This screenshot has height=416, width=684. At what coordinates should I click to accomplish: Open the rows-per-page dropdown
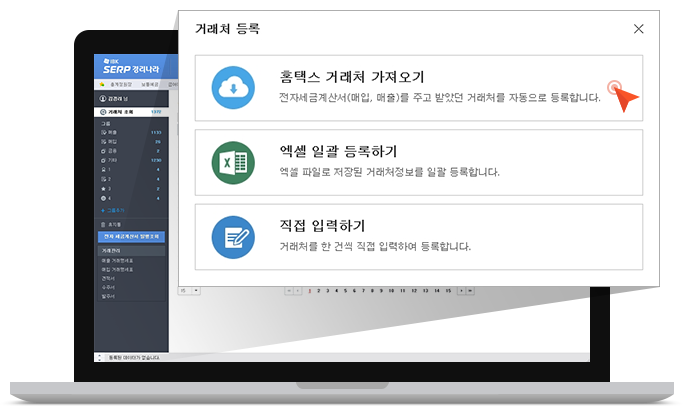[190, 290]
